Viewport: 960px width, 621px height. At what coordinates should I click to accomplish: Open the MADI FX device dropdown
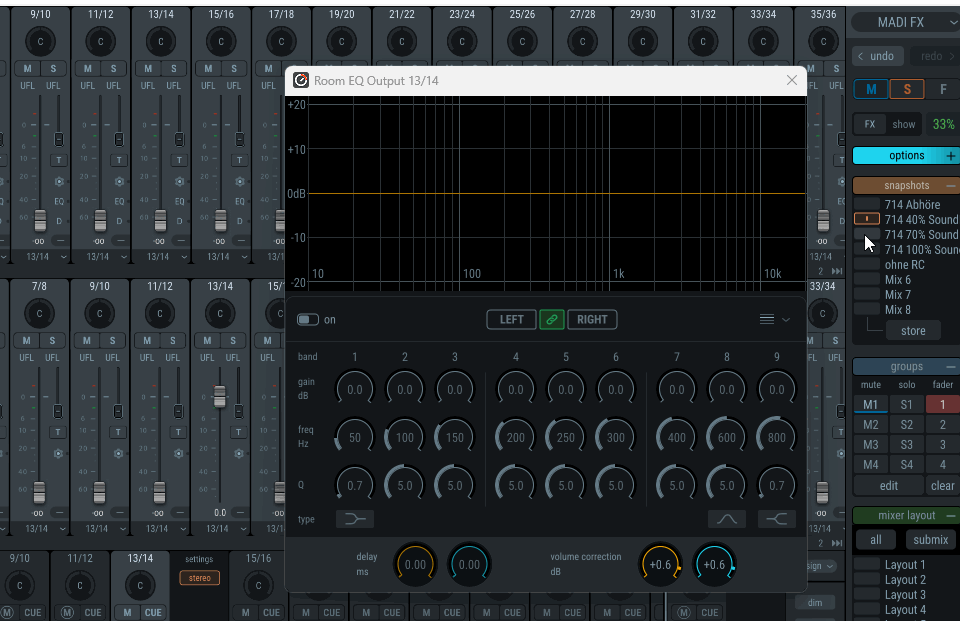point(902,22)
